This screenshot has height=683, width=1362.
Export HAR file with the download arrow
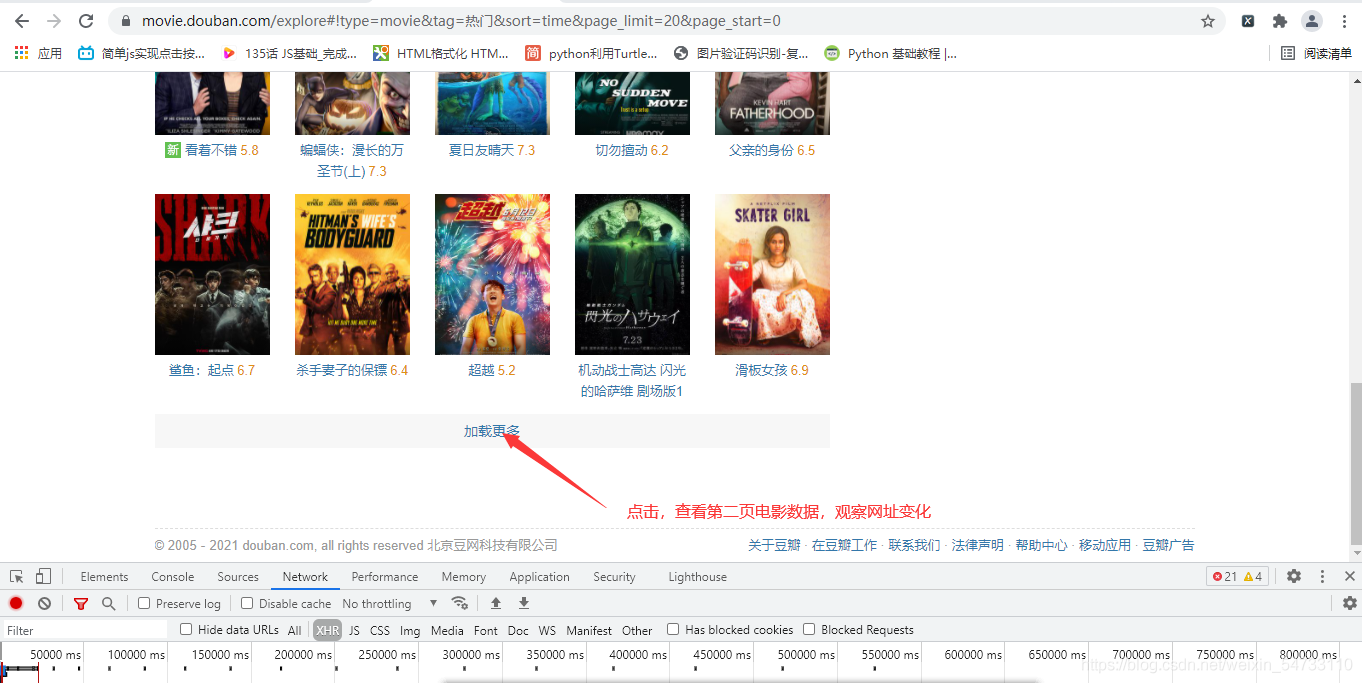524,603
